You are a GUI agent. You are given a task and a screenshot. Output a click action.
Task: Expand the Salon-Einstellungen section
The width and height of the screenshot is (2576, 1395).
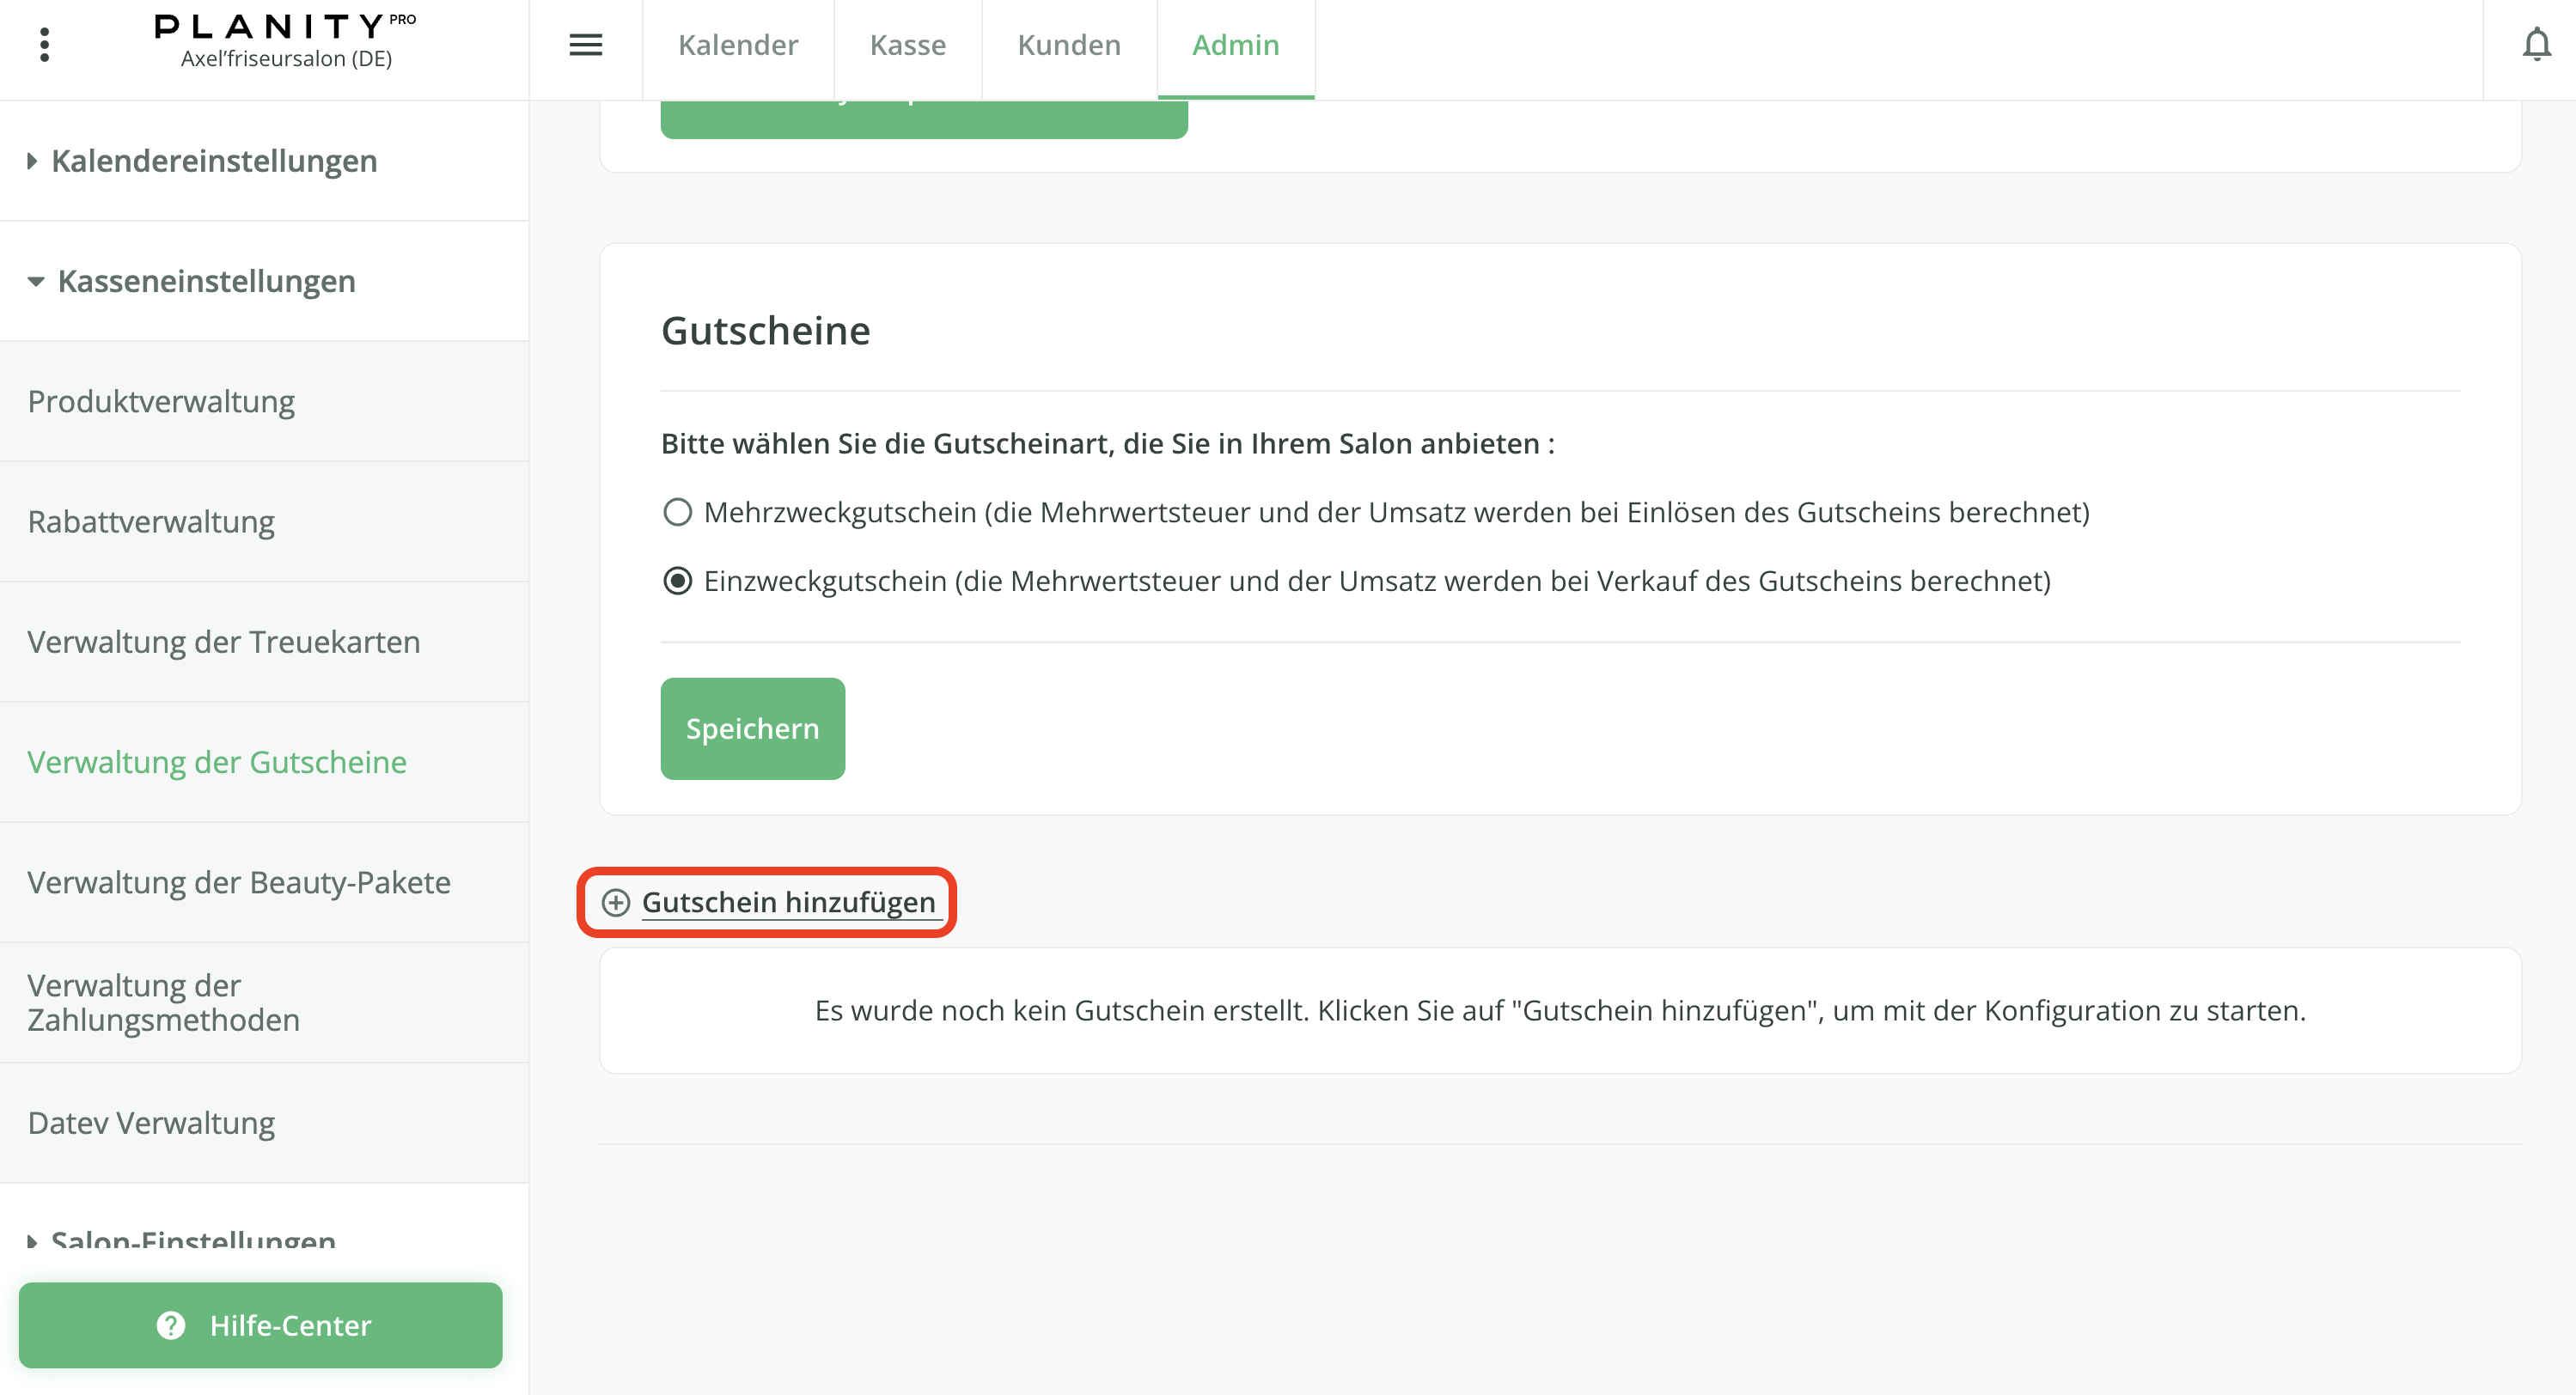pos(192,1240)
